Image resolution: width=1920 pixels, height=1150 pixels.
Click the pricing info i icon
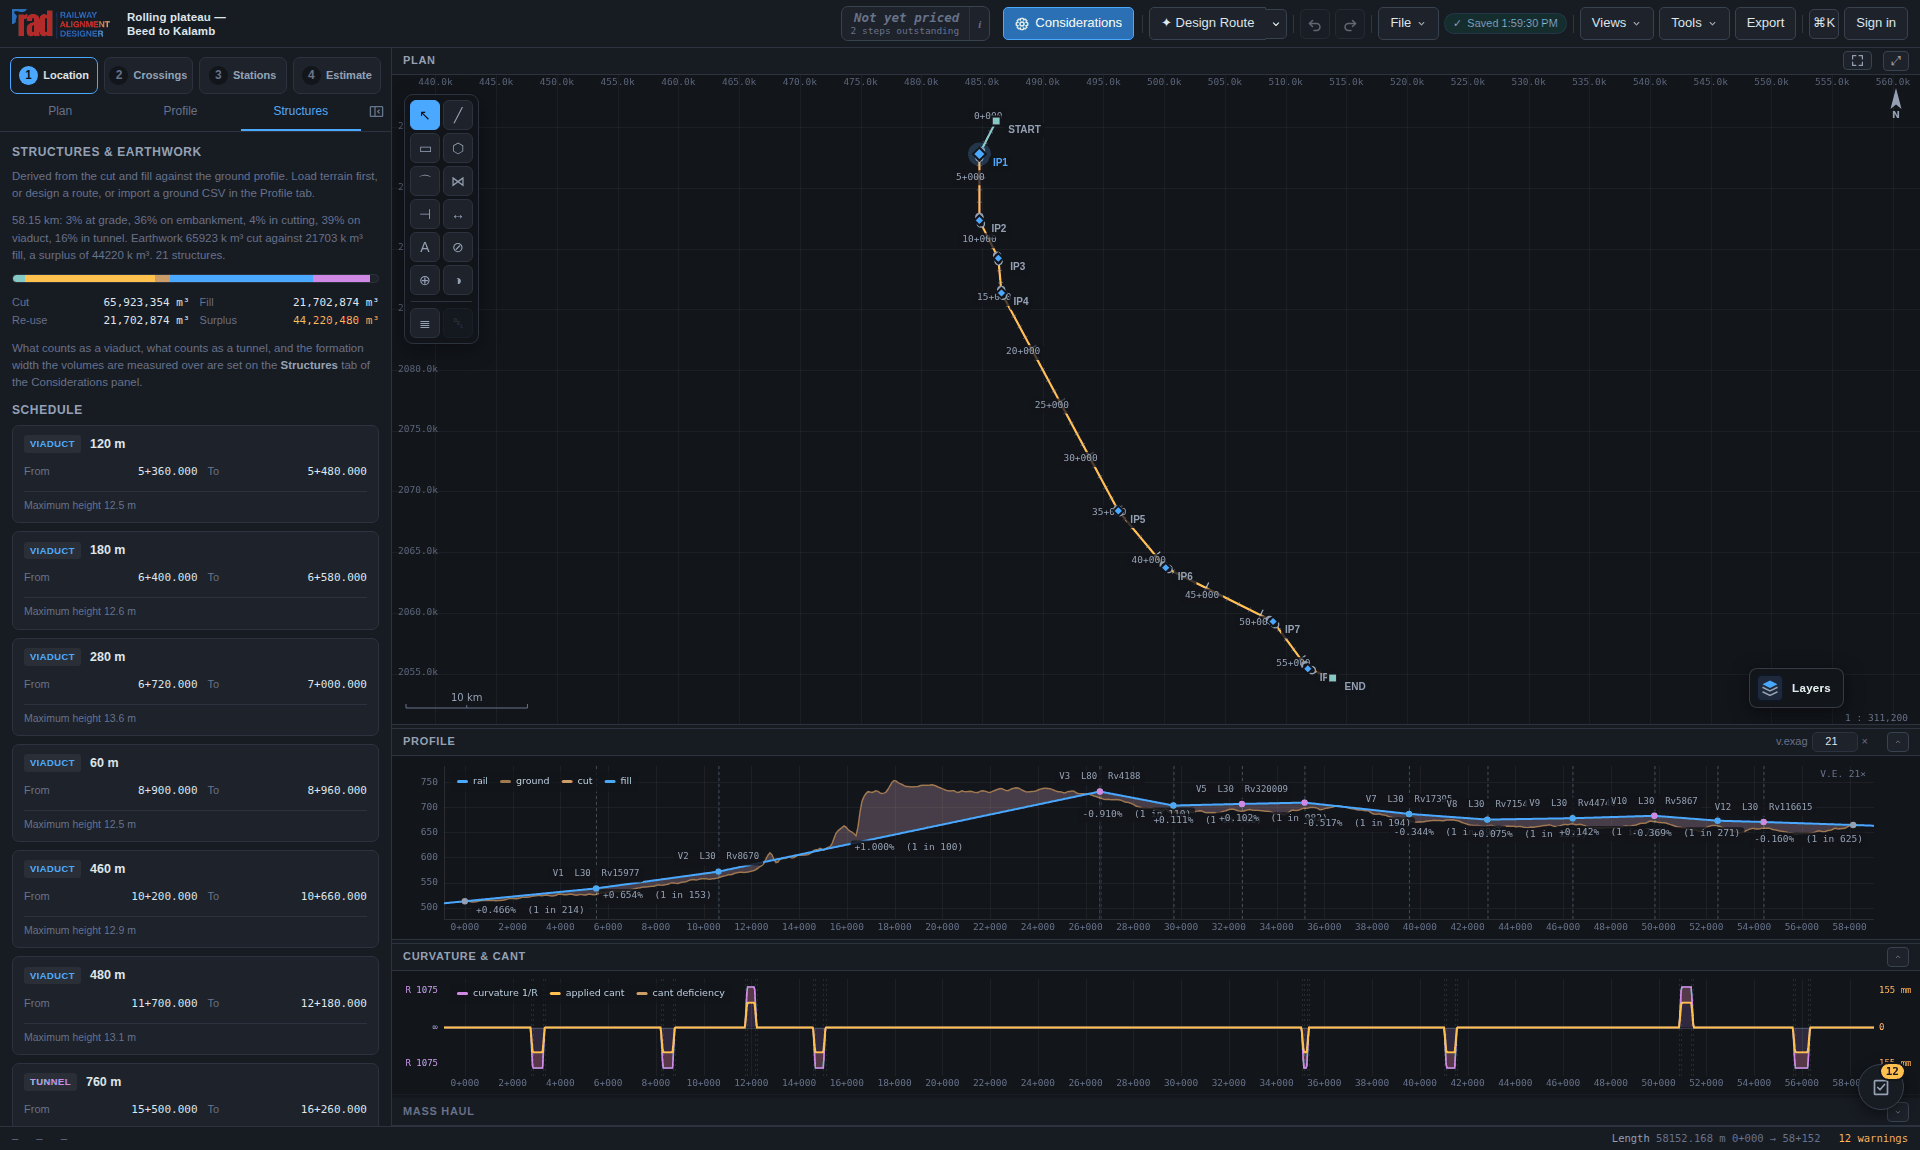pos(979,24)
